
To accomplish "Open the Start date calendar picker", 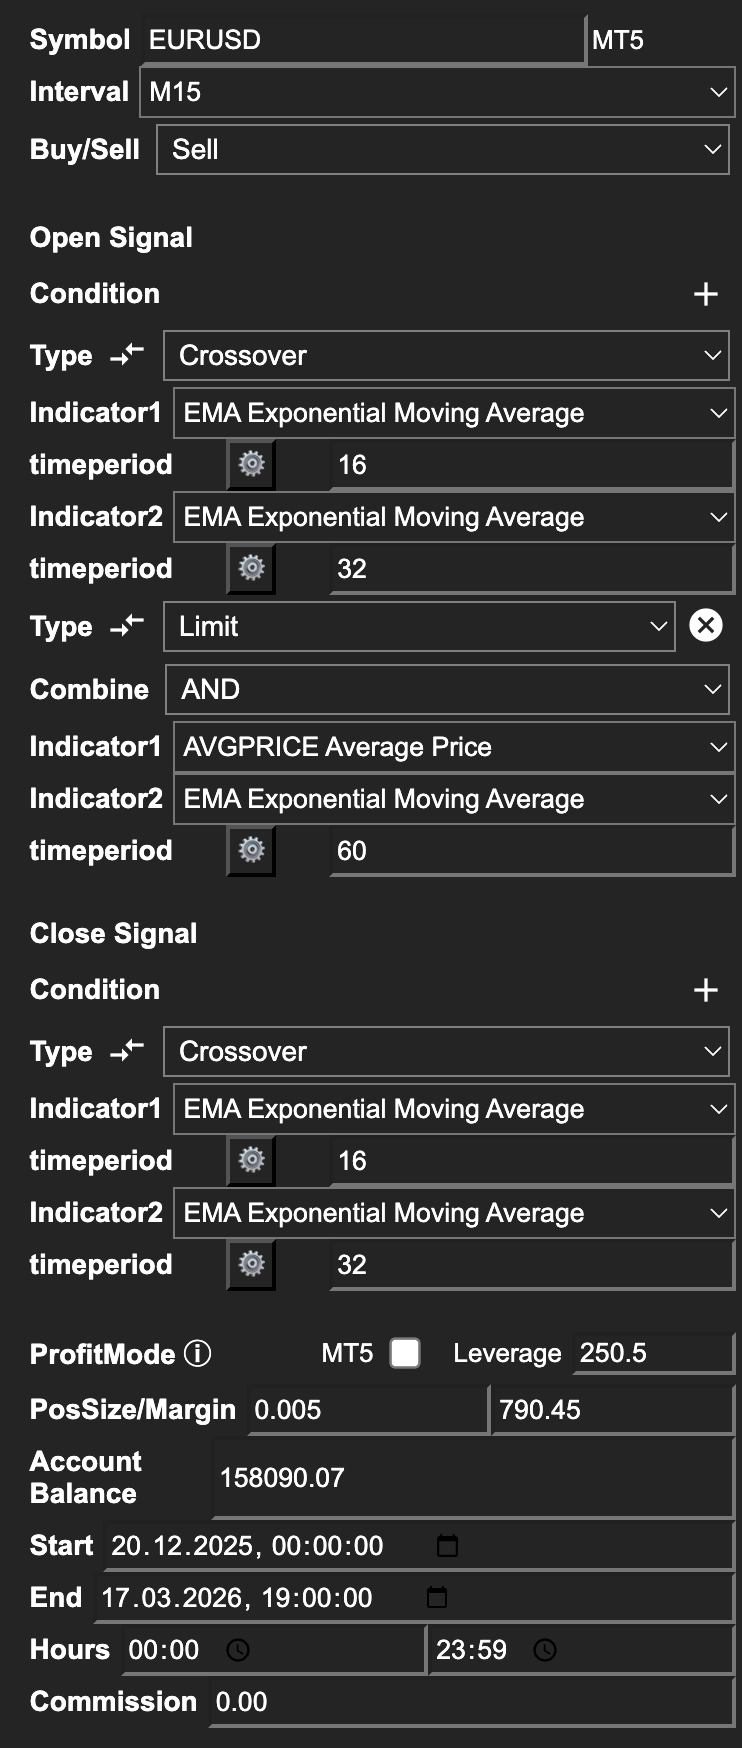I will (x=447, y=1546).
